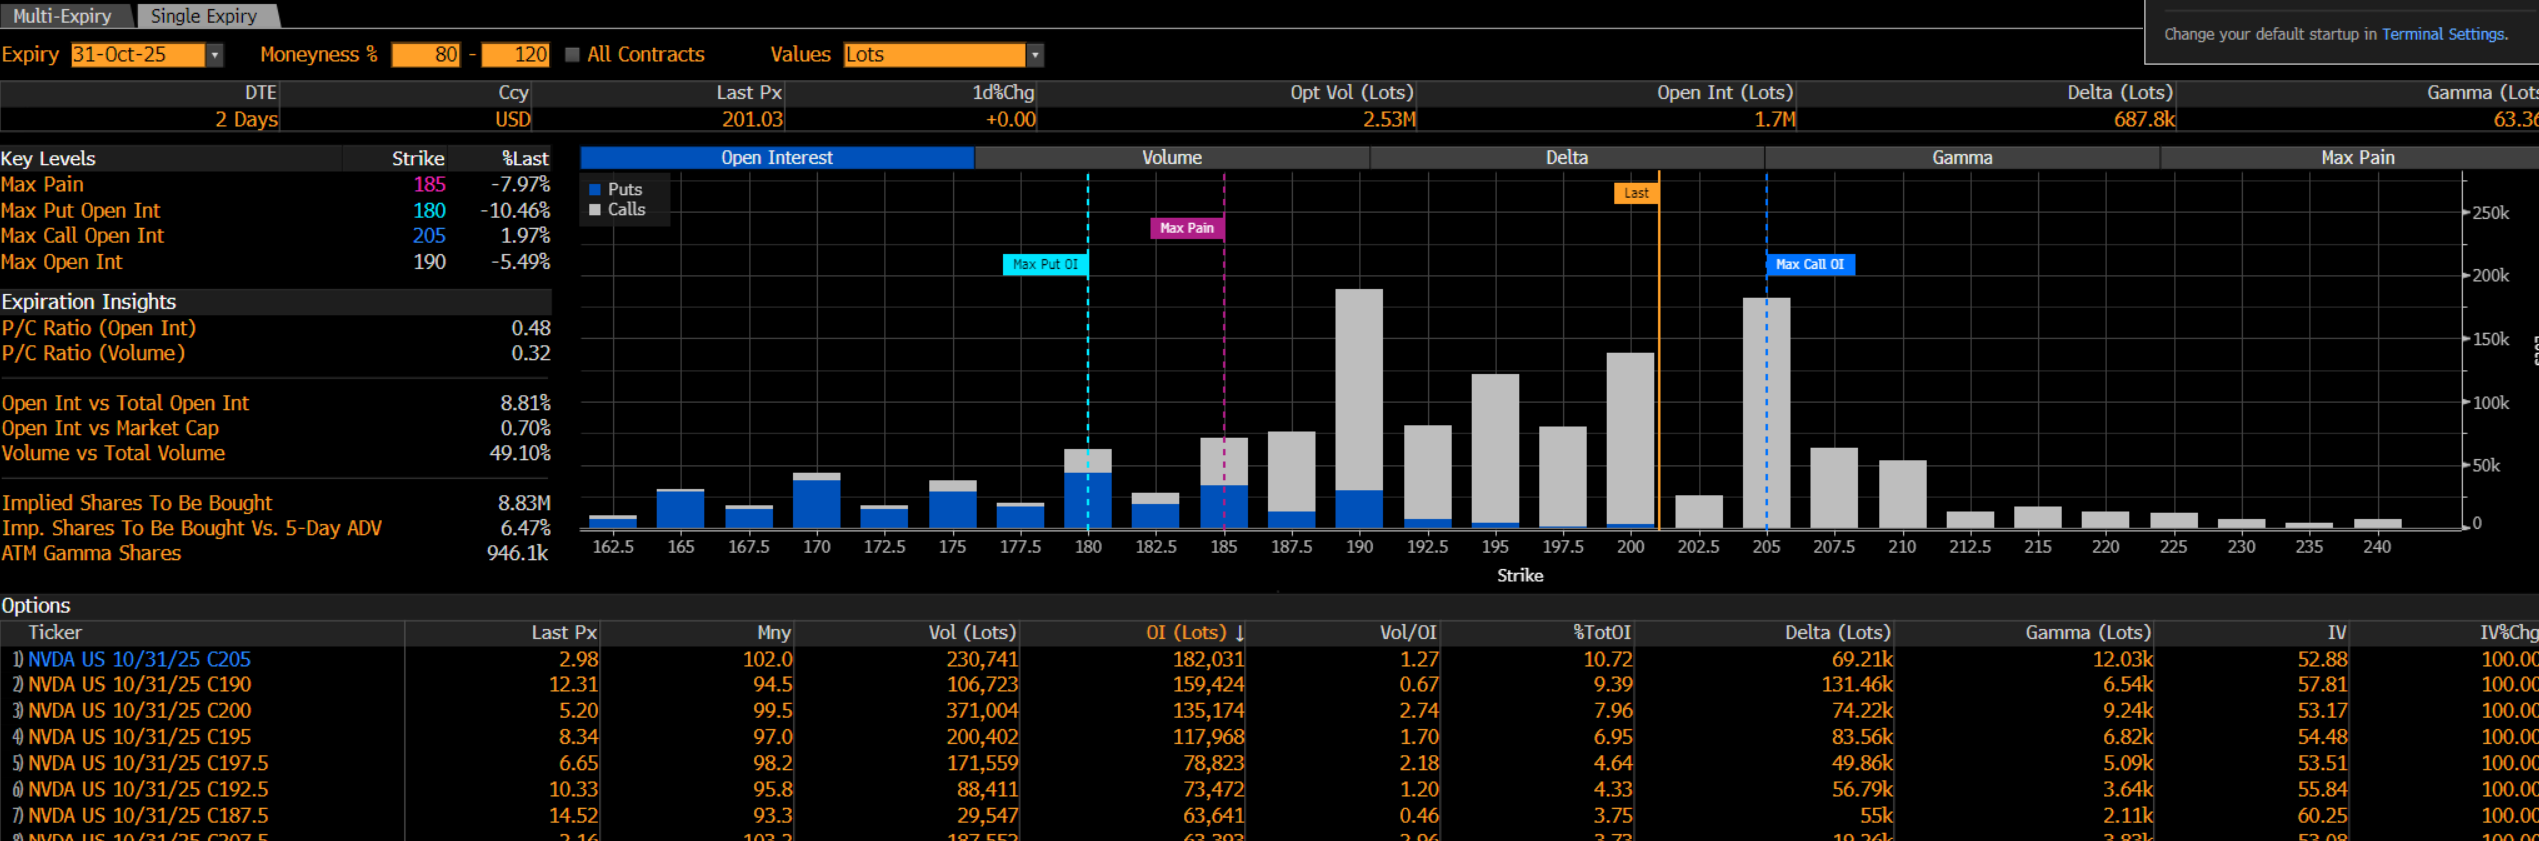Toggle the white Calls legend swatch

pyautogui.click(x=595, y=210)
